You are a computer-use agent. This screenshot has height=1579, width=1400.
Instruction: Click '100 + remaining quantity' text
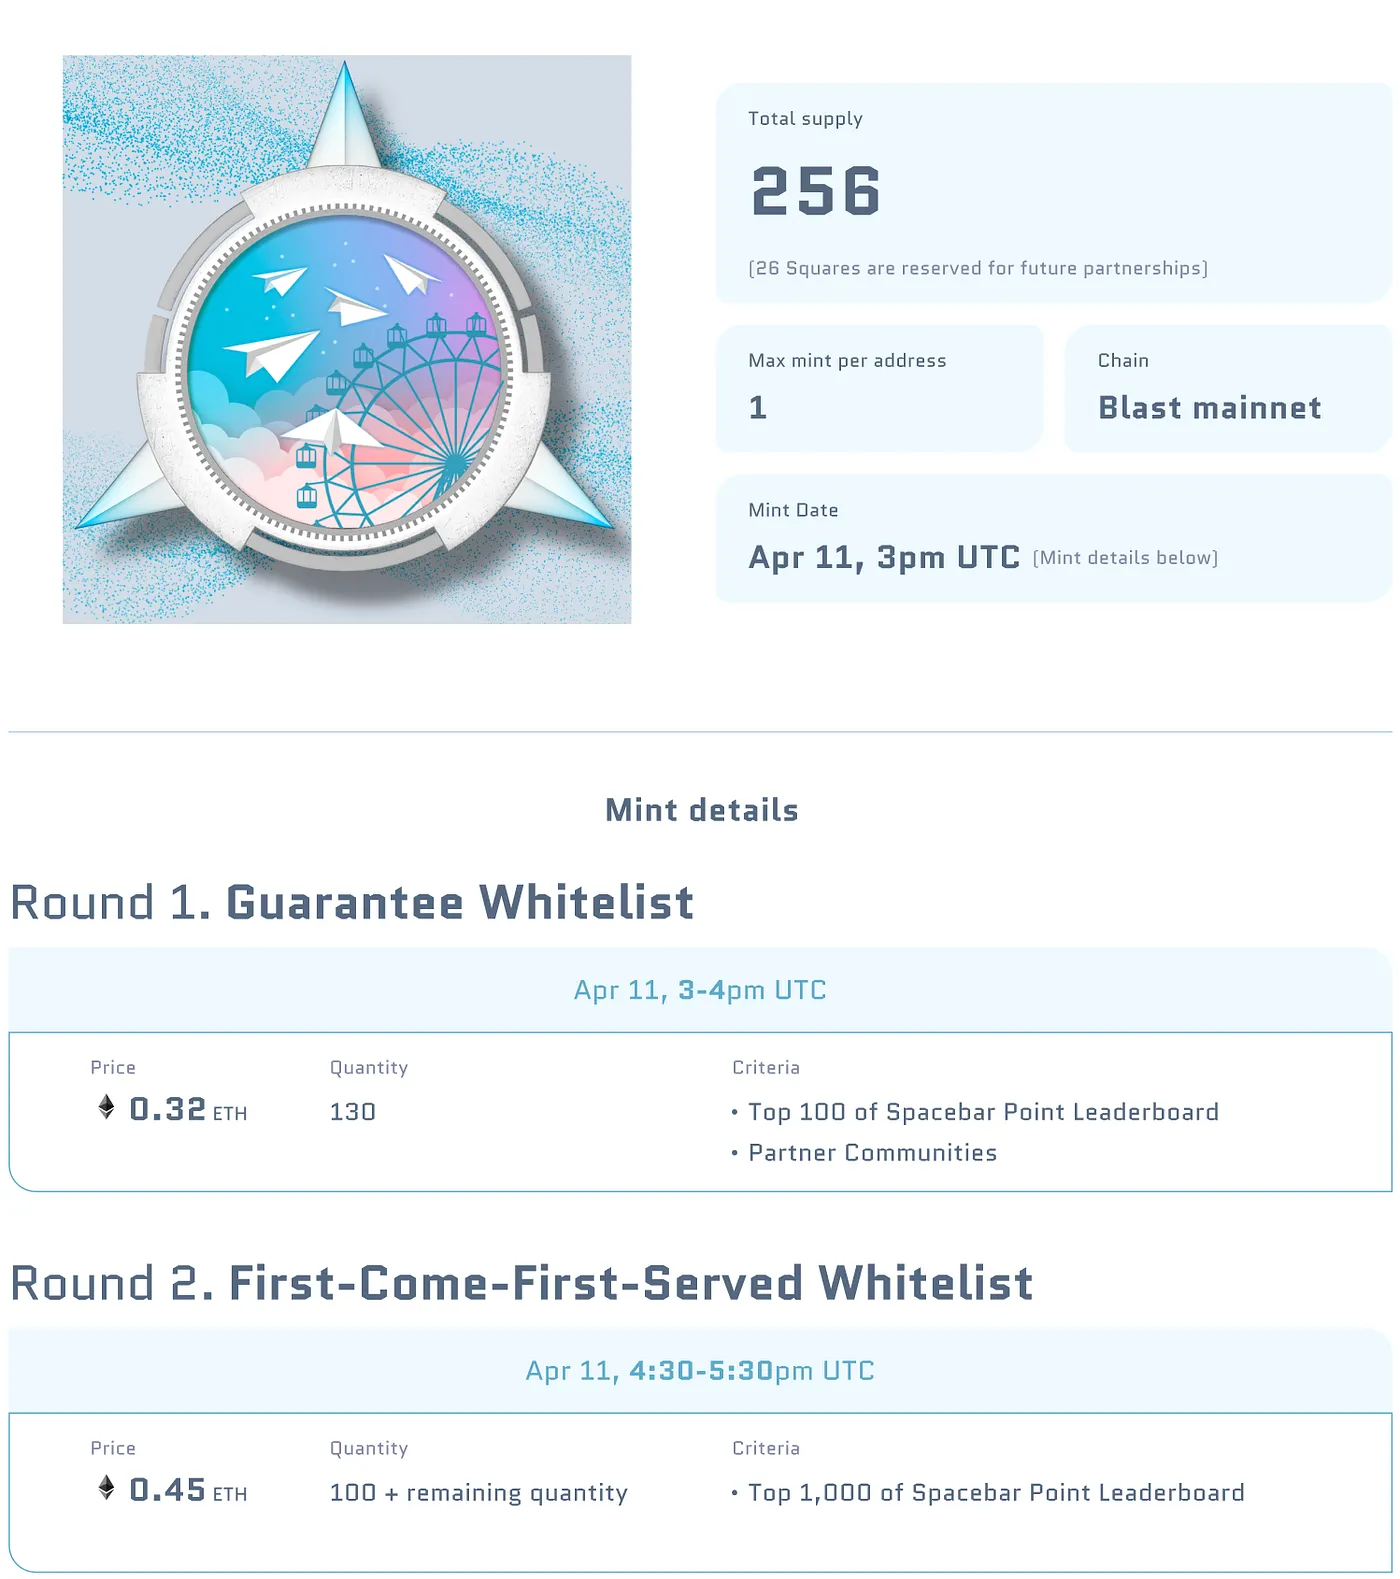pos(479,1493)
